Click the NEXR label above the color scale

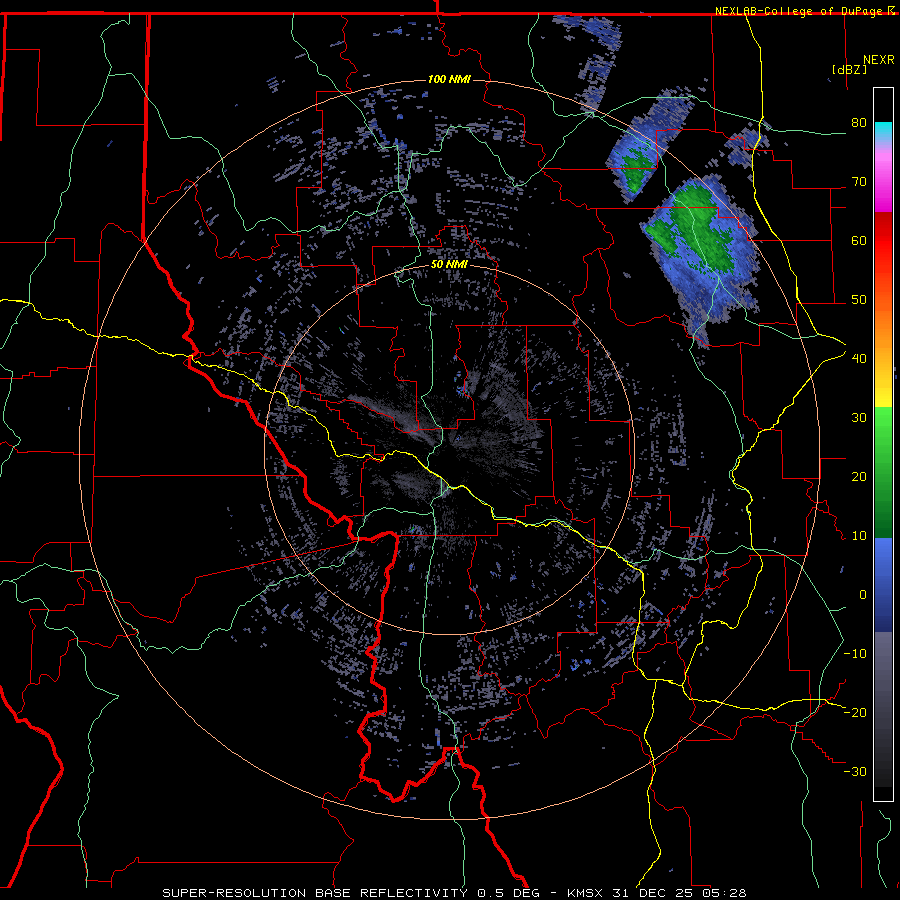pos(878,60)
